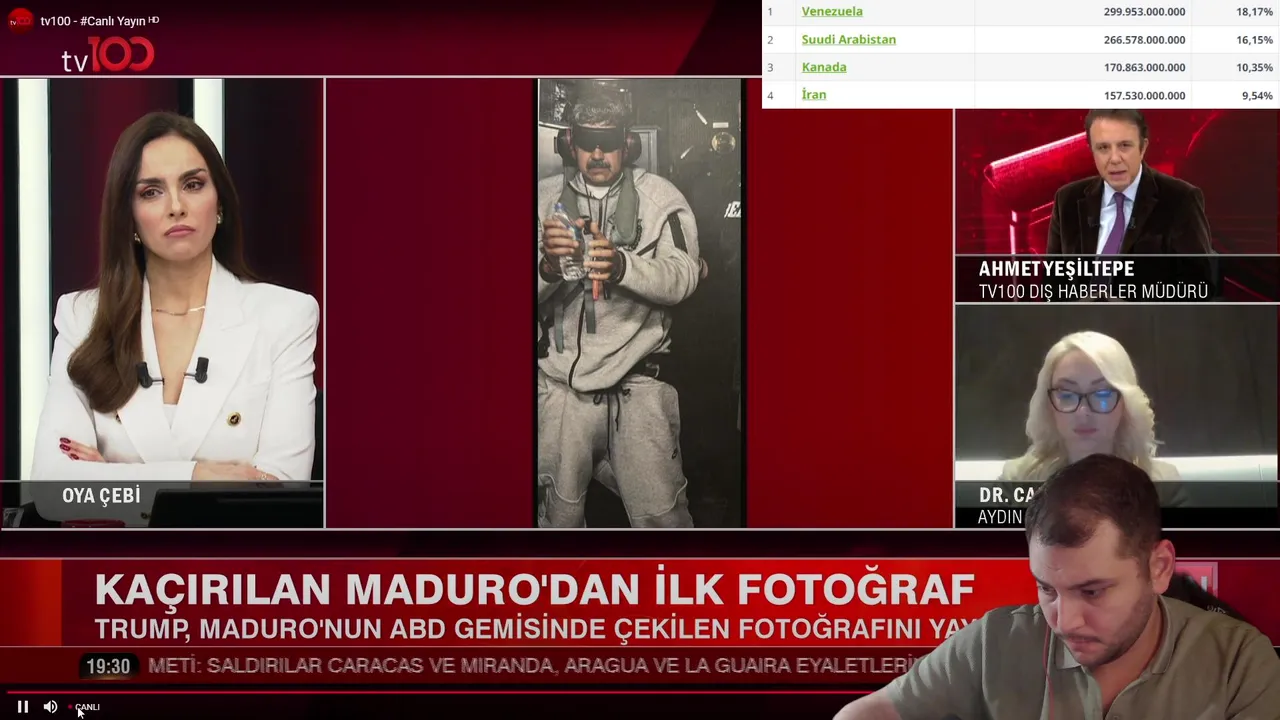Select the 18,17% percentage cell
The image size is (1280, 720).
(x=1254, y=12)
